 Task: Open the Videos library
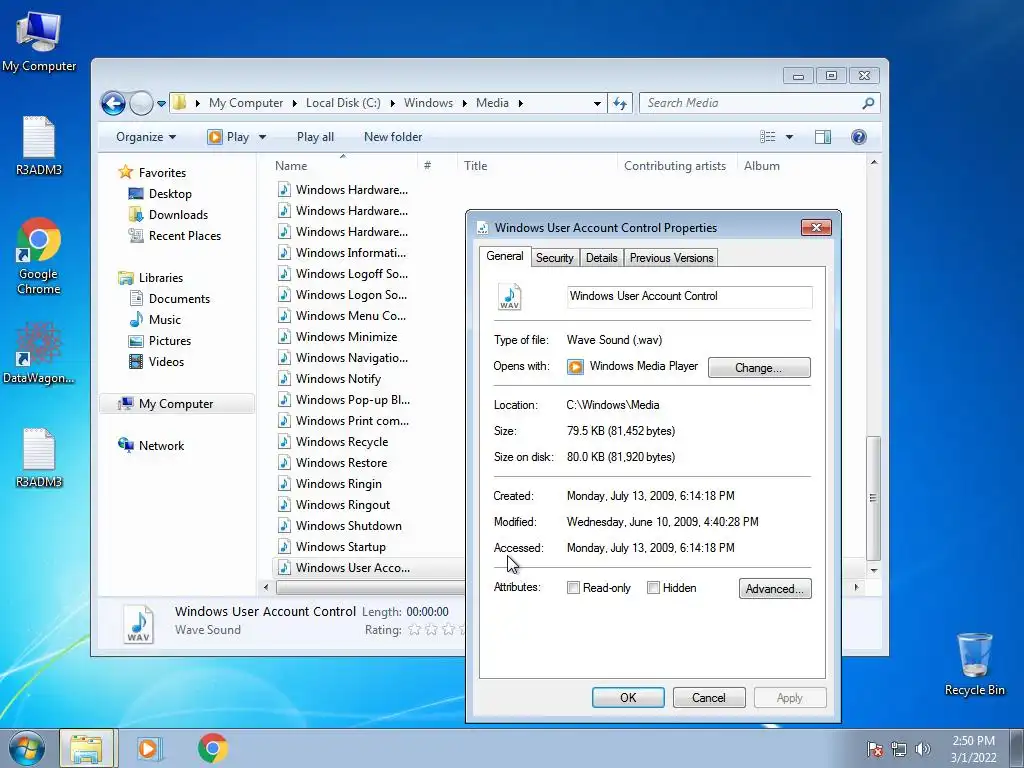point(166,362)
